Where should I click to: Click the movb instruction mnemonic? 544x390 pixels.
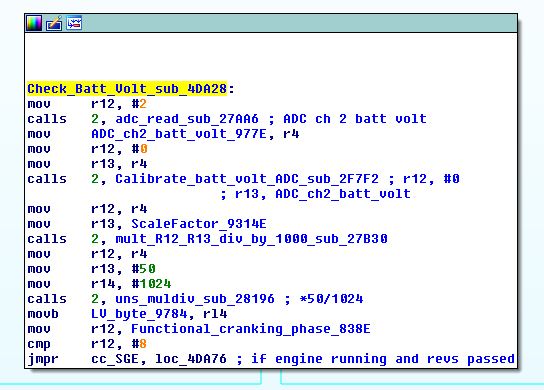point(43,314)
